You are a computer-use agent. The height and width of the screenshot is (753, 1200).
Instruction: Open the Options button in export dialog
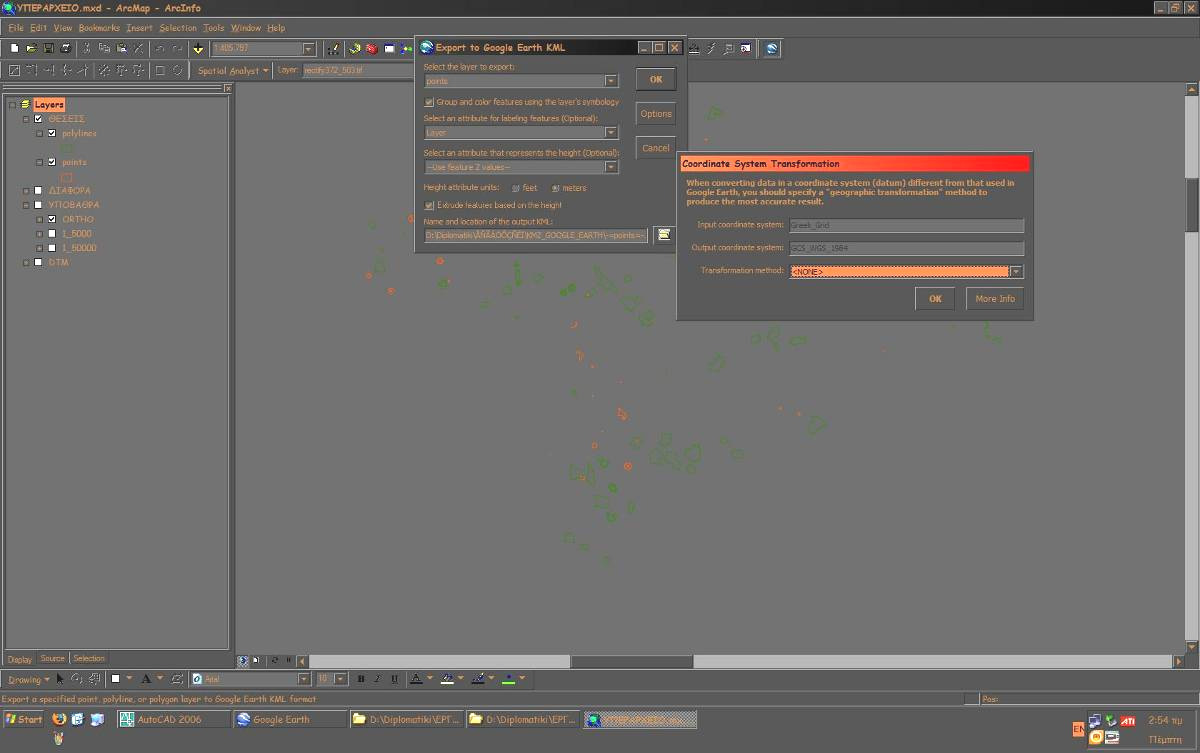pos(656,113)
